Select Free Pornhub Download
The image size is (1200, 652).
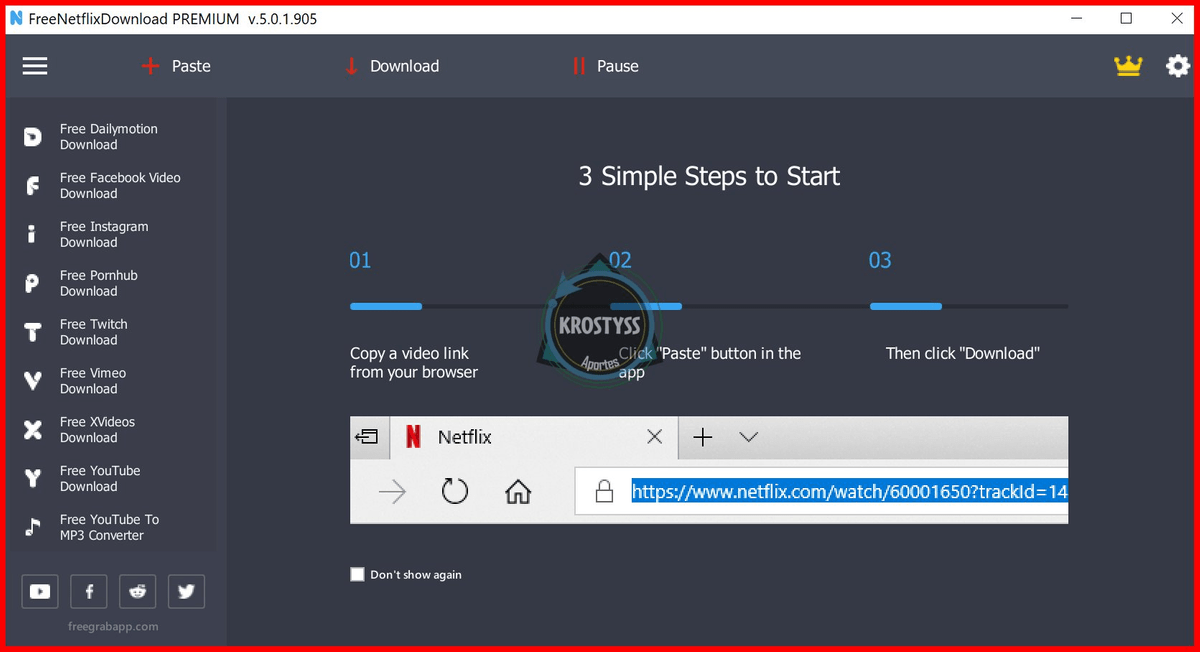(x=99, y=283)
